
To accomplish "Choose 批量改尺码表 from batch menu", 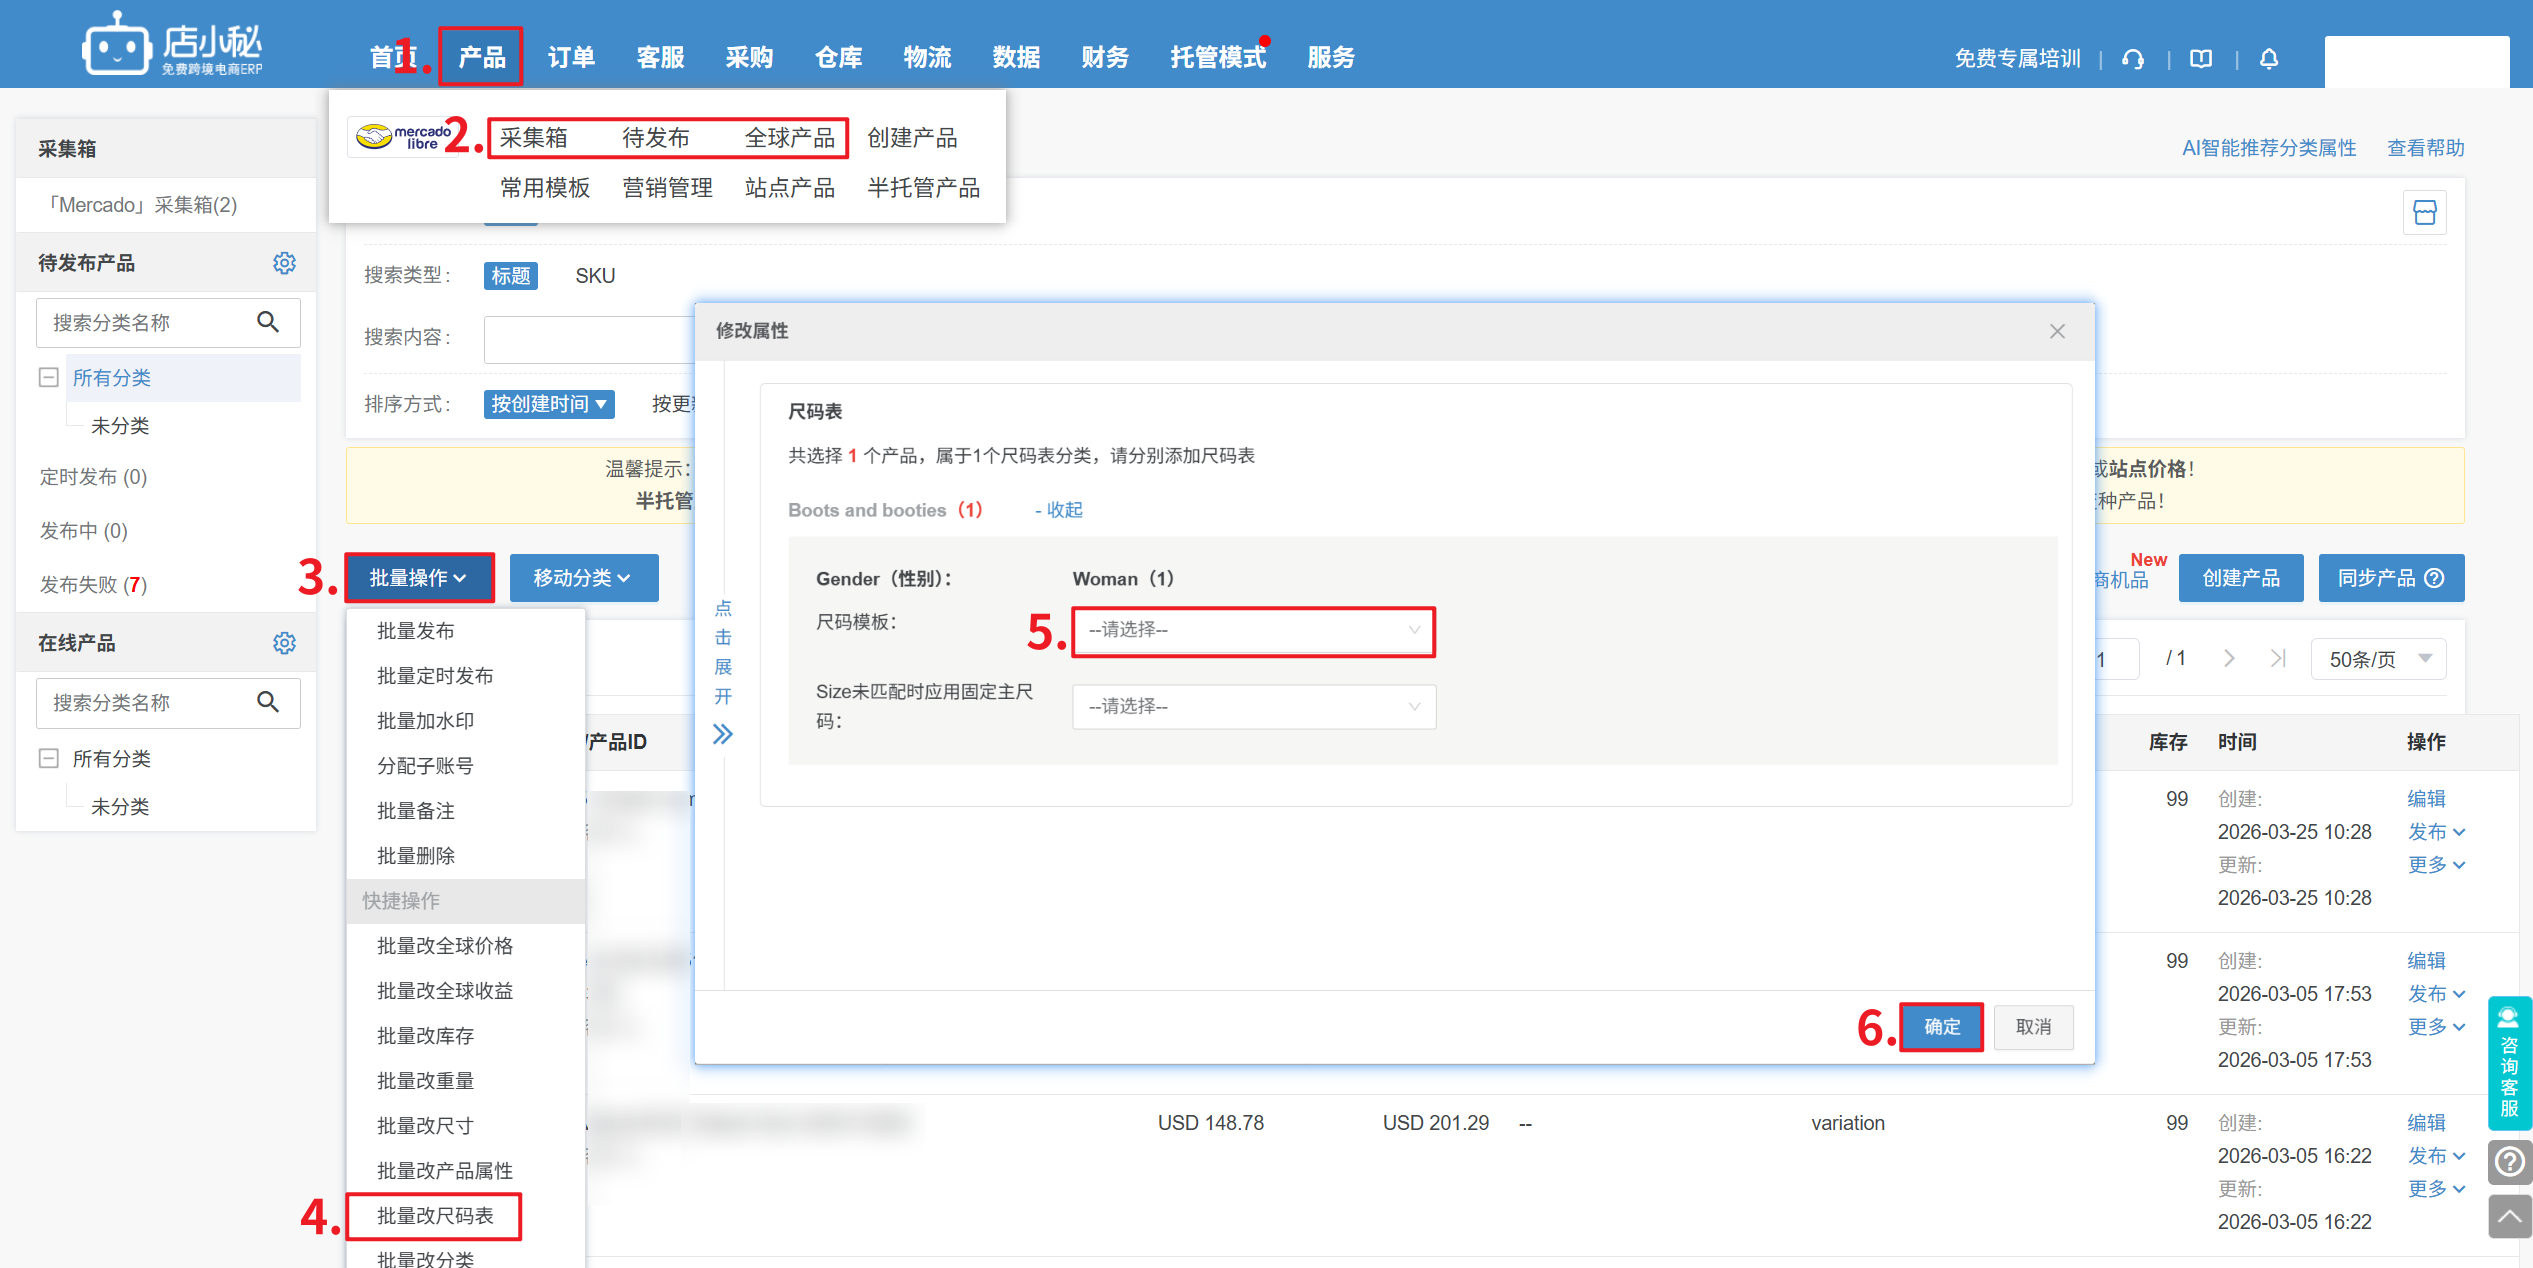I will [x=435, y=1216].
